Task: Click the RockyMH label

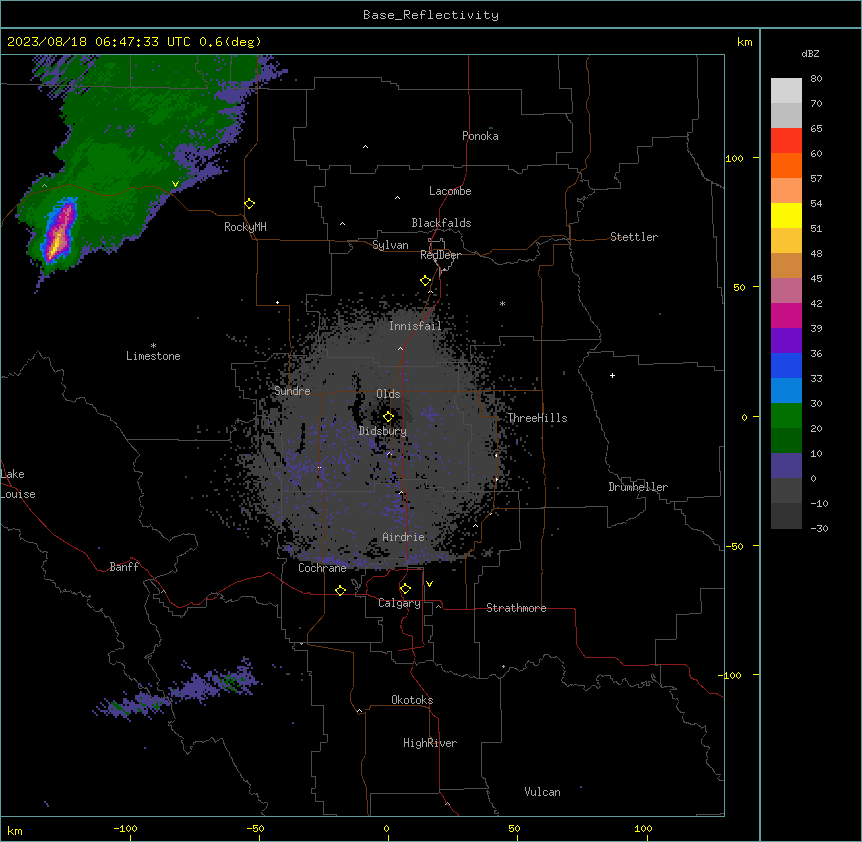Action: (245, 227)
